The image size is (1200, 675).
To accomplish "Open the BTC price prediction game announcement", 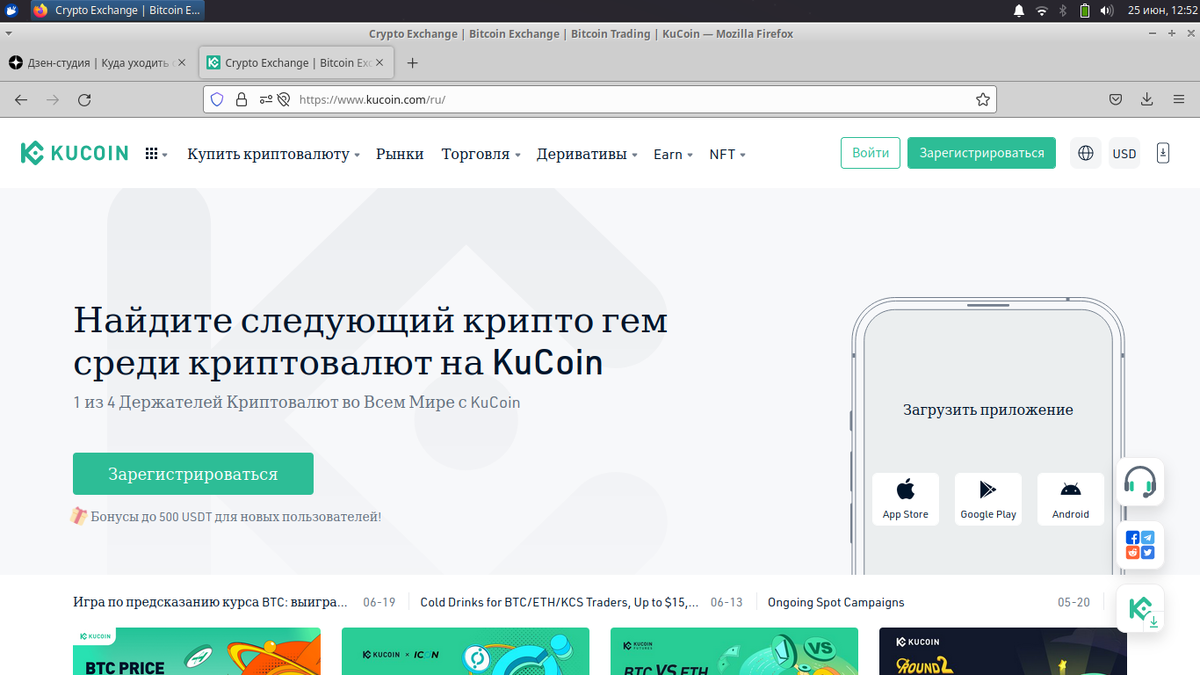I will click(x=210, y=602).
